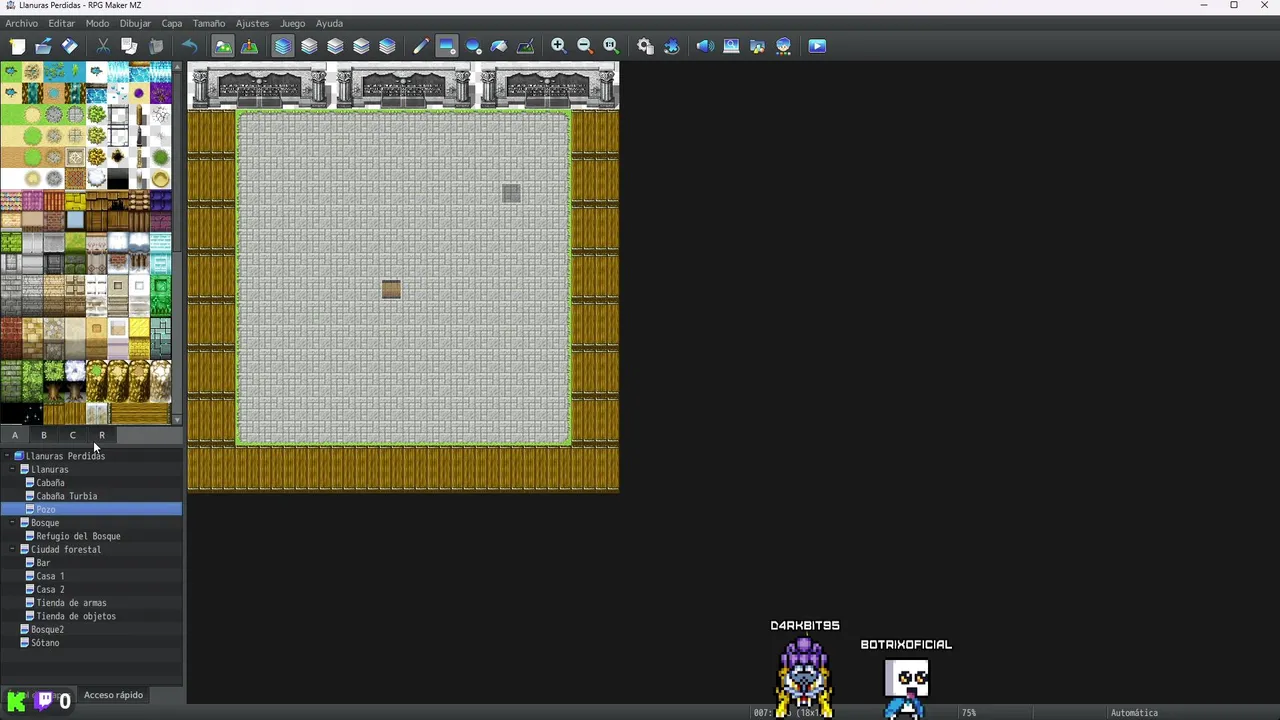
Task: Open the Ajustes menu
Action: pyautogui.click(x=252, y=23)
